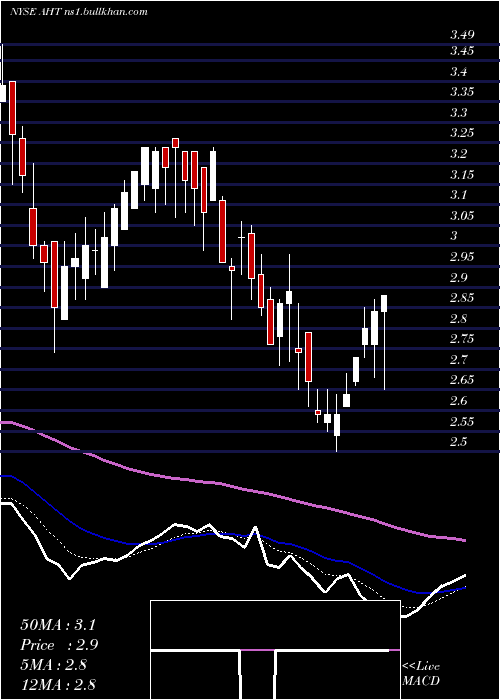Click the 12MA : 2.8 legend text

[x=58, y=685]
